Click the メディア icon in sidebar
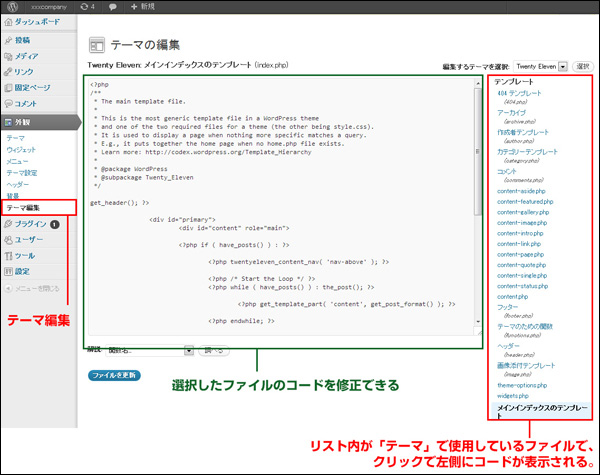The image size is (600, 475). [x=9, y=56]
